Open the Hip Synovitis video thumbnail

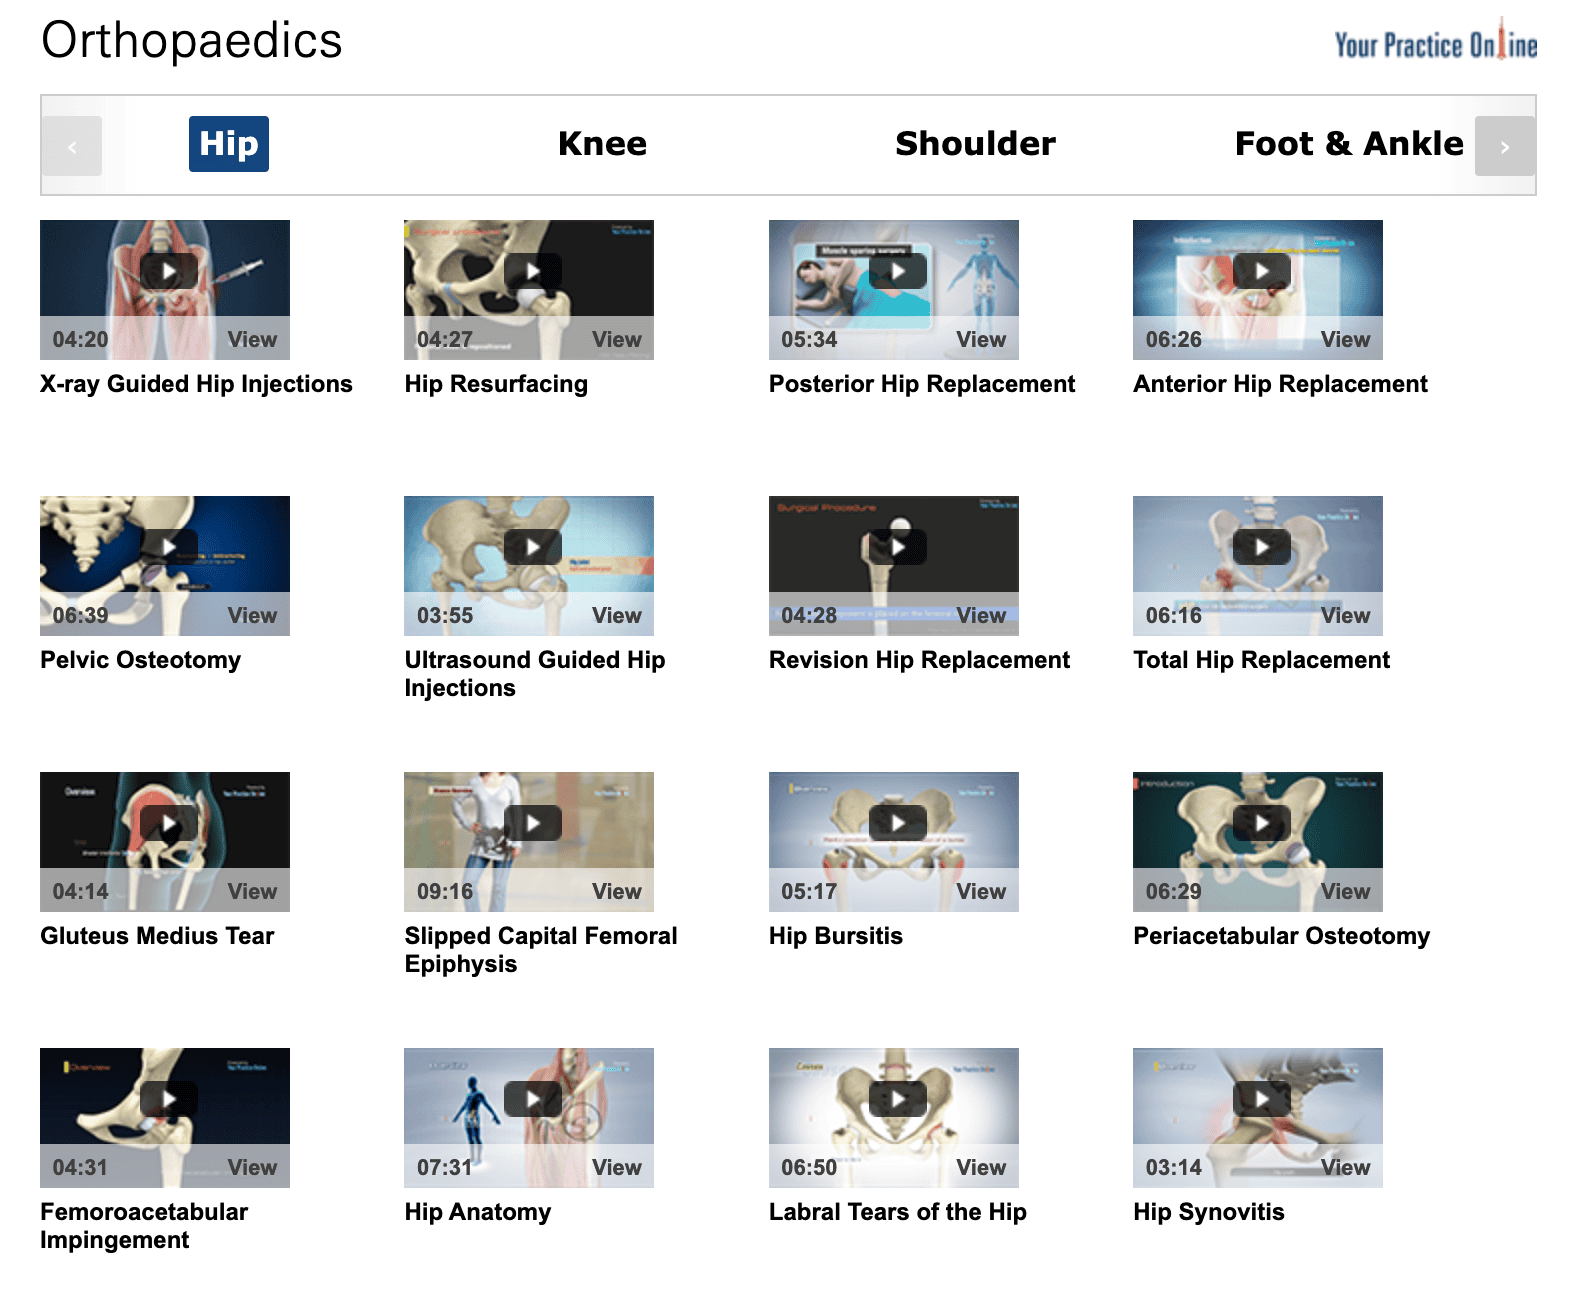(x=1258, y=1118)
